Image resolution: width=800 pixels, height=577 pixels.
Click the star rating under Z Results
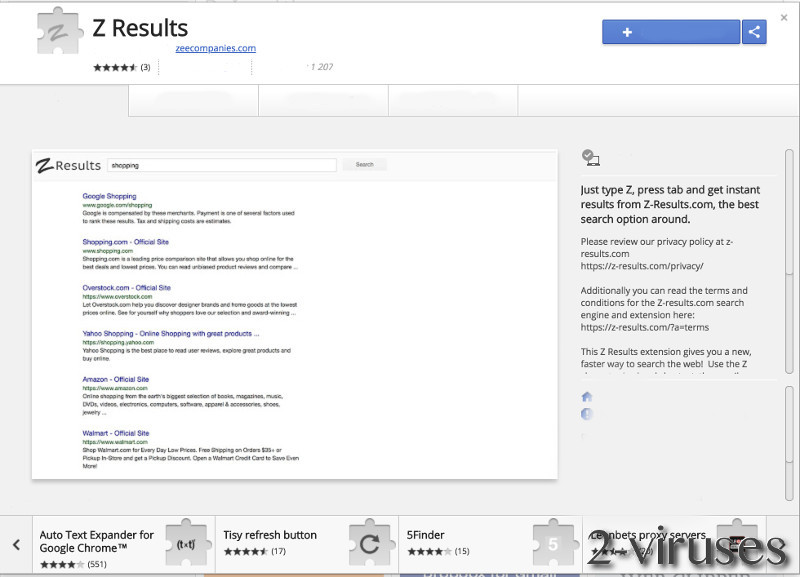click(x=115, y=67)
